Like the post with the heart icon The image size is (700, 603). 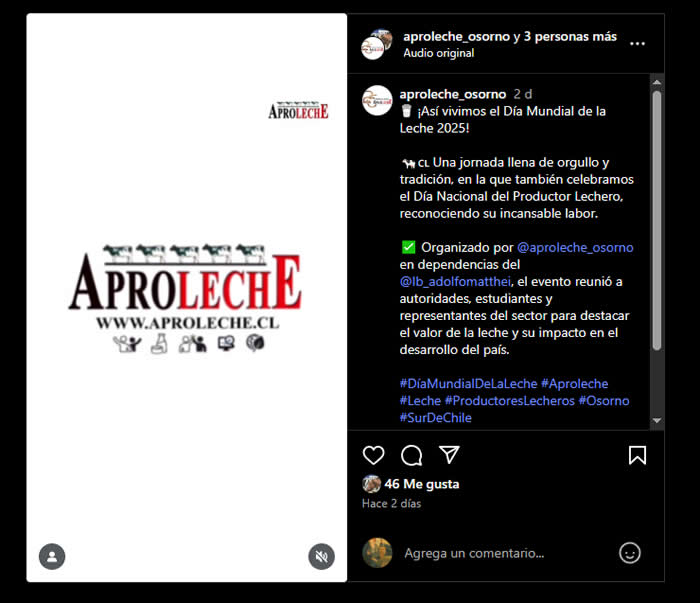point(374,455)
